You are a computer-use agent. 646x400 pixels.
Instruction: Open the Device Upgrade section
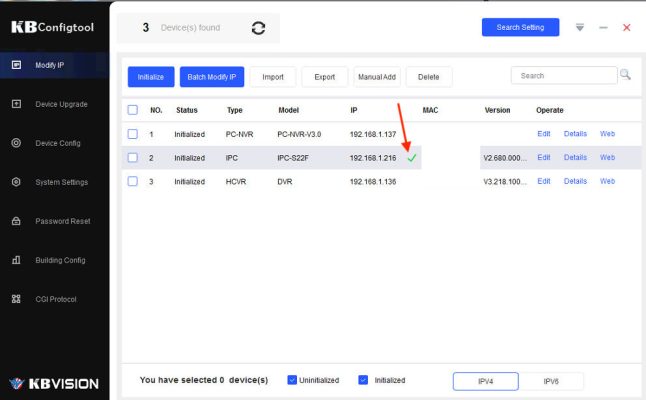[x=61, y=104]
